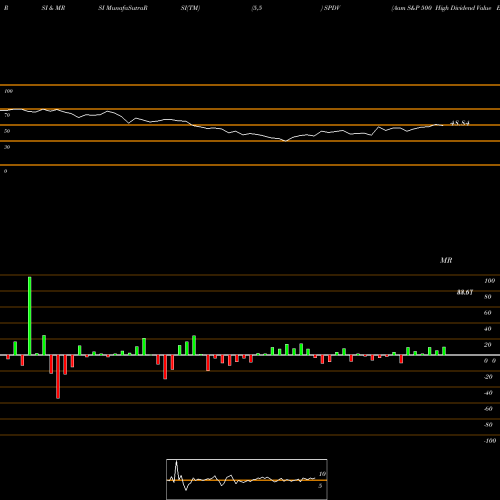This screenshot has height=500, width=500.
Task: Click the MR value 88.67
Action: pos(465,292)
